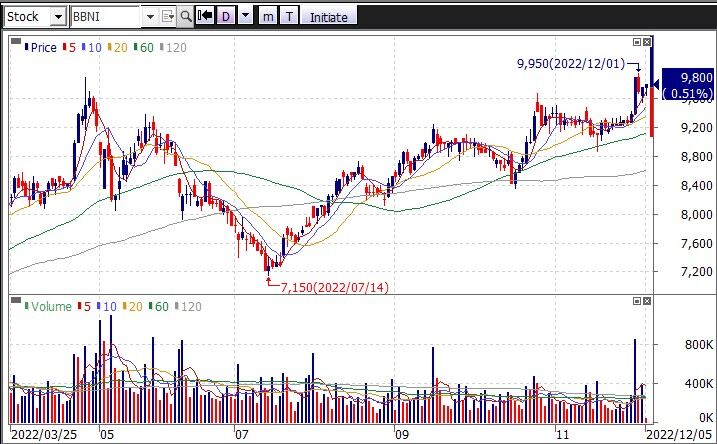Select the daily 'D' period button
The height and width of the screenshot is (444, 717).
[x=226, y=16]
